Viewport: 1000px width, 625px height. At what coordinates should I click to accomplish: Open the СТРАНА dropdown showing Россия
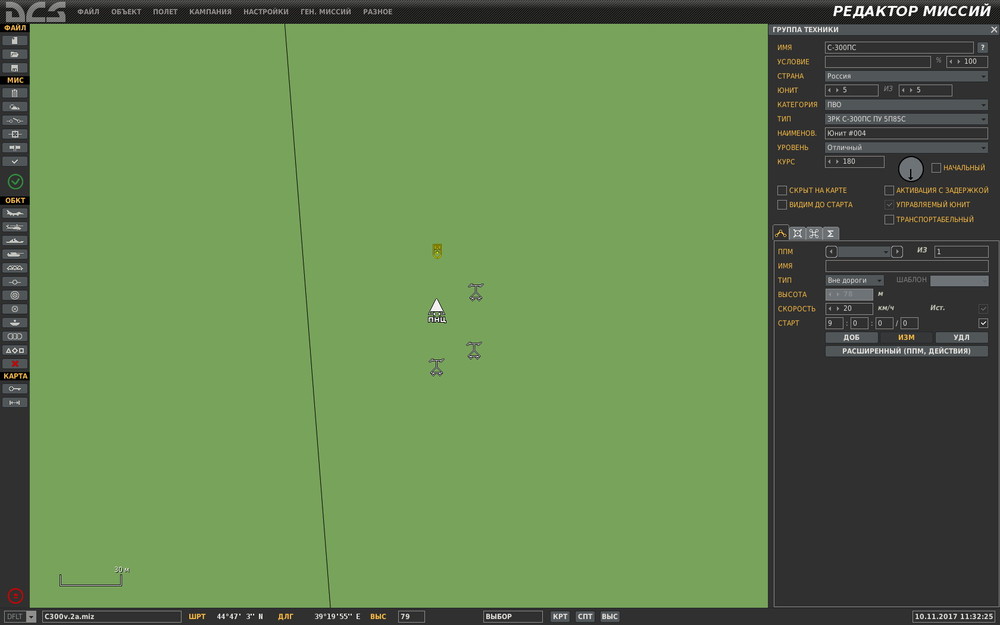pyautogui.click(x=906, y=76)
